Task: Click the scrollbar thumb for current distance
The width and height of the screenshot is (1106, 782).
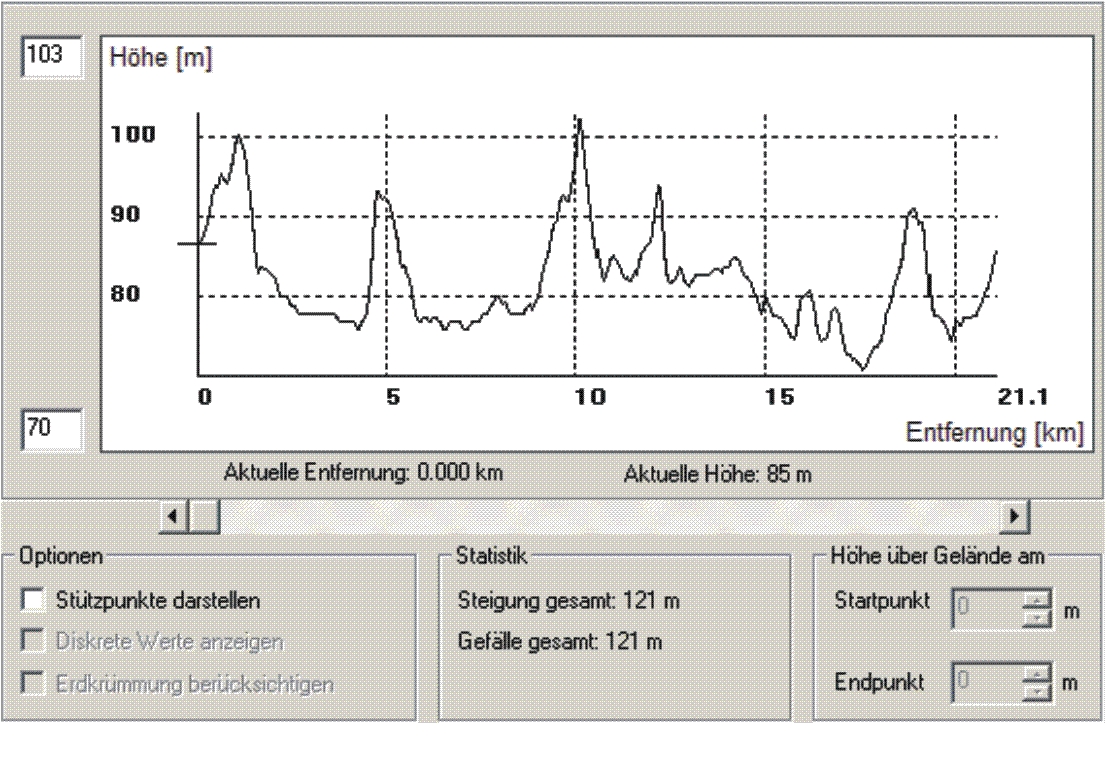Action: pos(205,517)
